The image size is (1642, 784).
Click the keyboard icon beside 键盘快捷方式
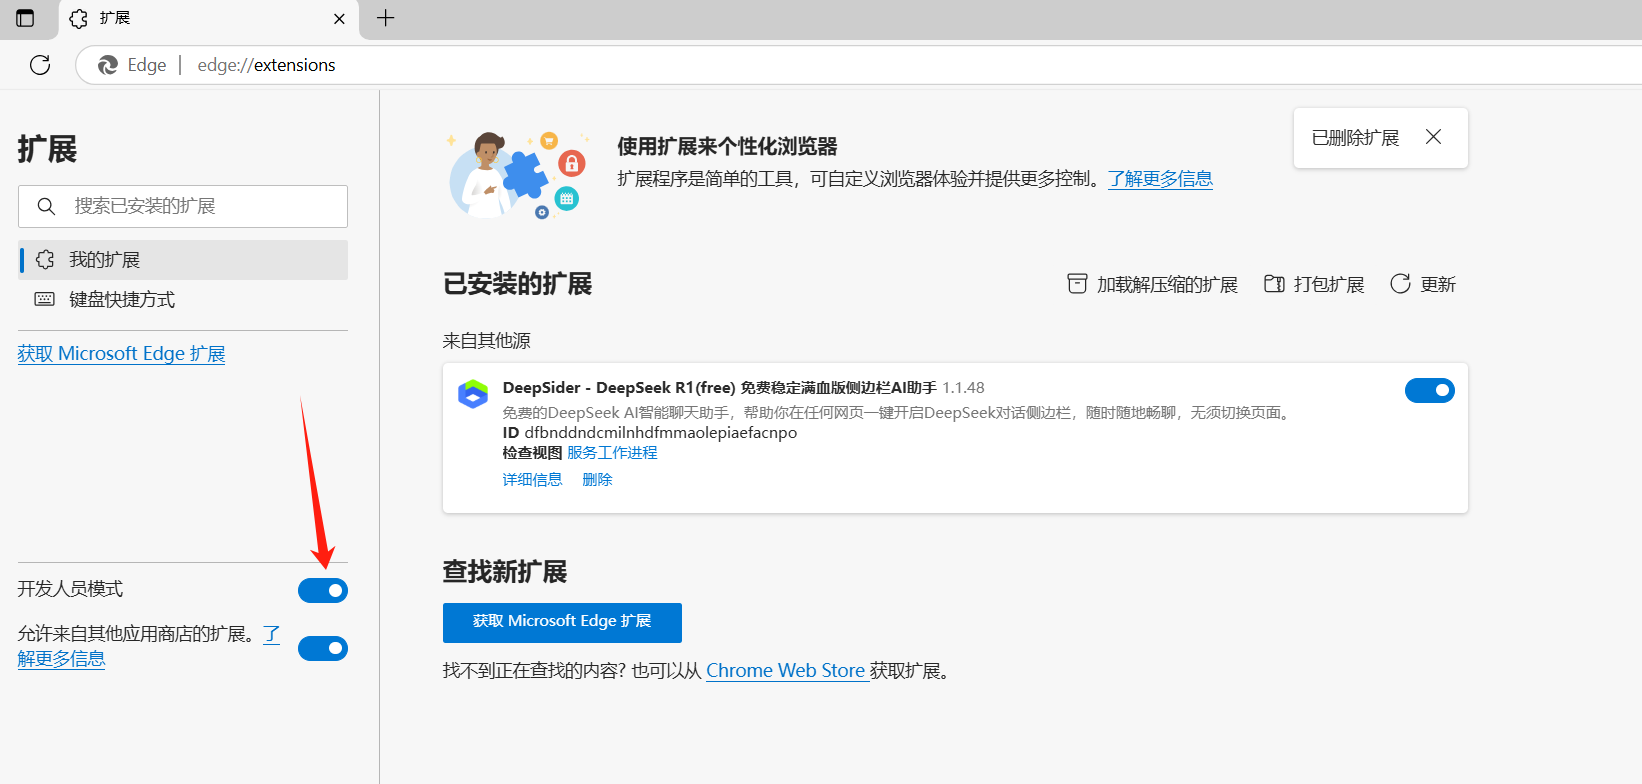pyautogui.click(x=45, y=299)
